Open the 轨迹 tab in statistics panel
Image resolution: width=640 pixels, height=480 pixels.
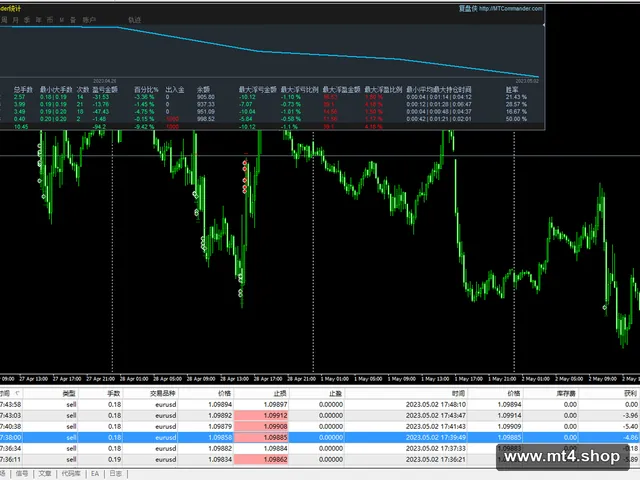click(135, 20)
